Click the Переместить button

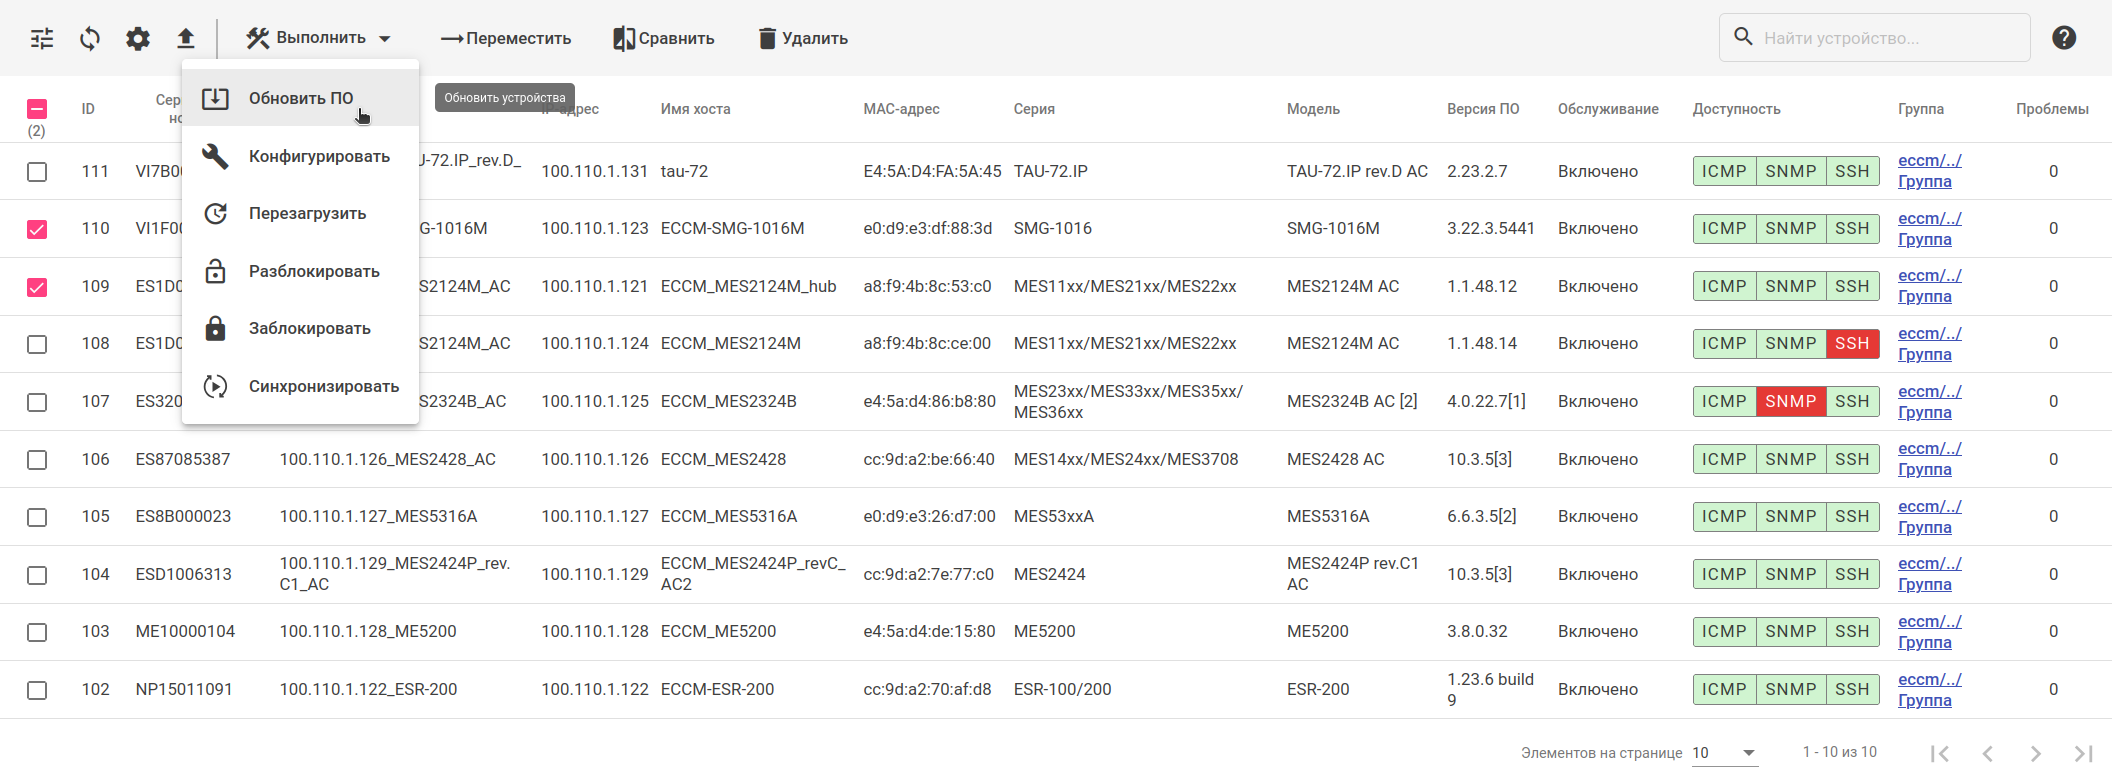[x=506, y=39]
